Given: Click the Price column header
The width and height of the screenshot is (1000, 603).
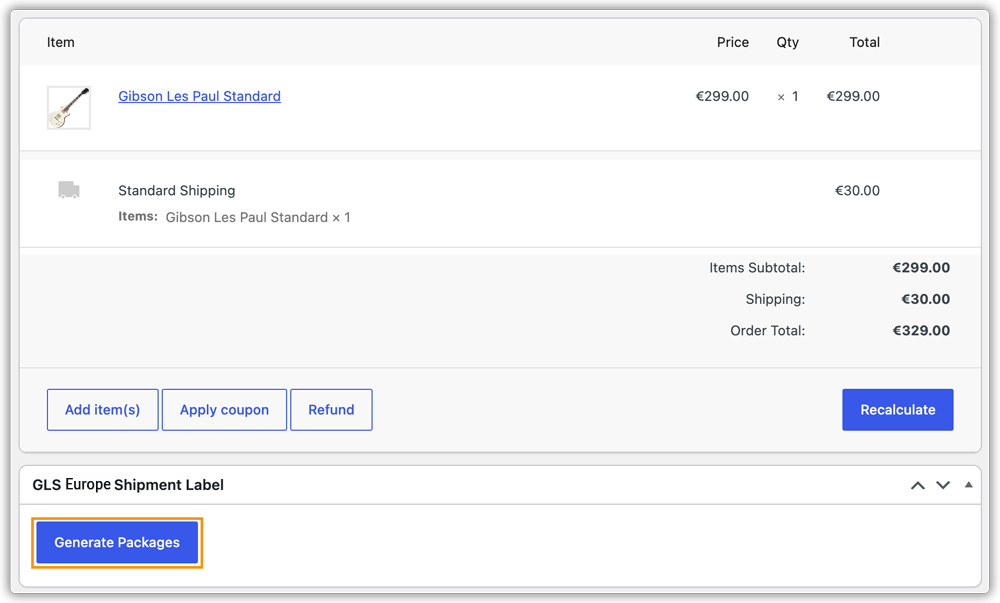Looking at the screenshot, I should (733, 42).
